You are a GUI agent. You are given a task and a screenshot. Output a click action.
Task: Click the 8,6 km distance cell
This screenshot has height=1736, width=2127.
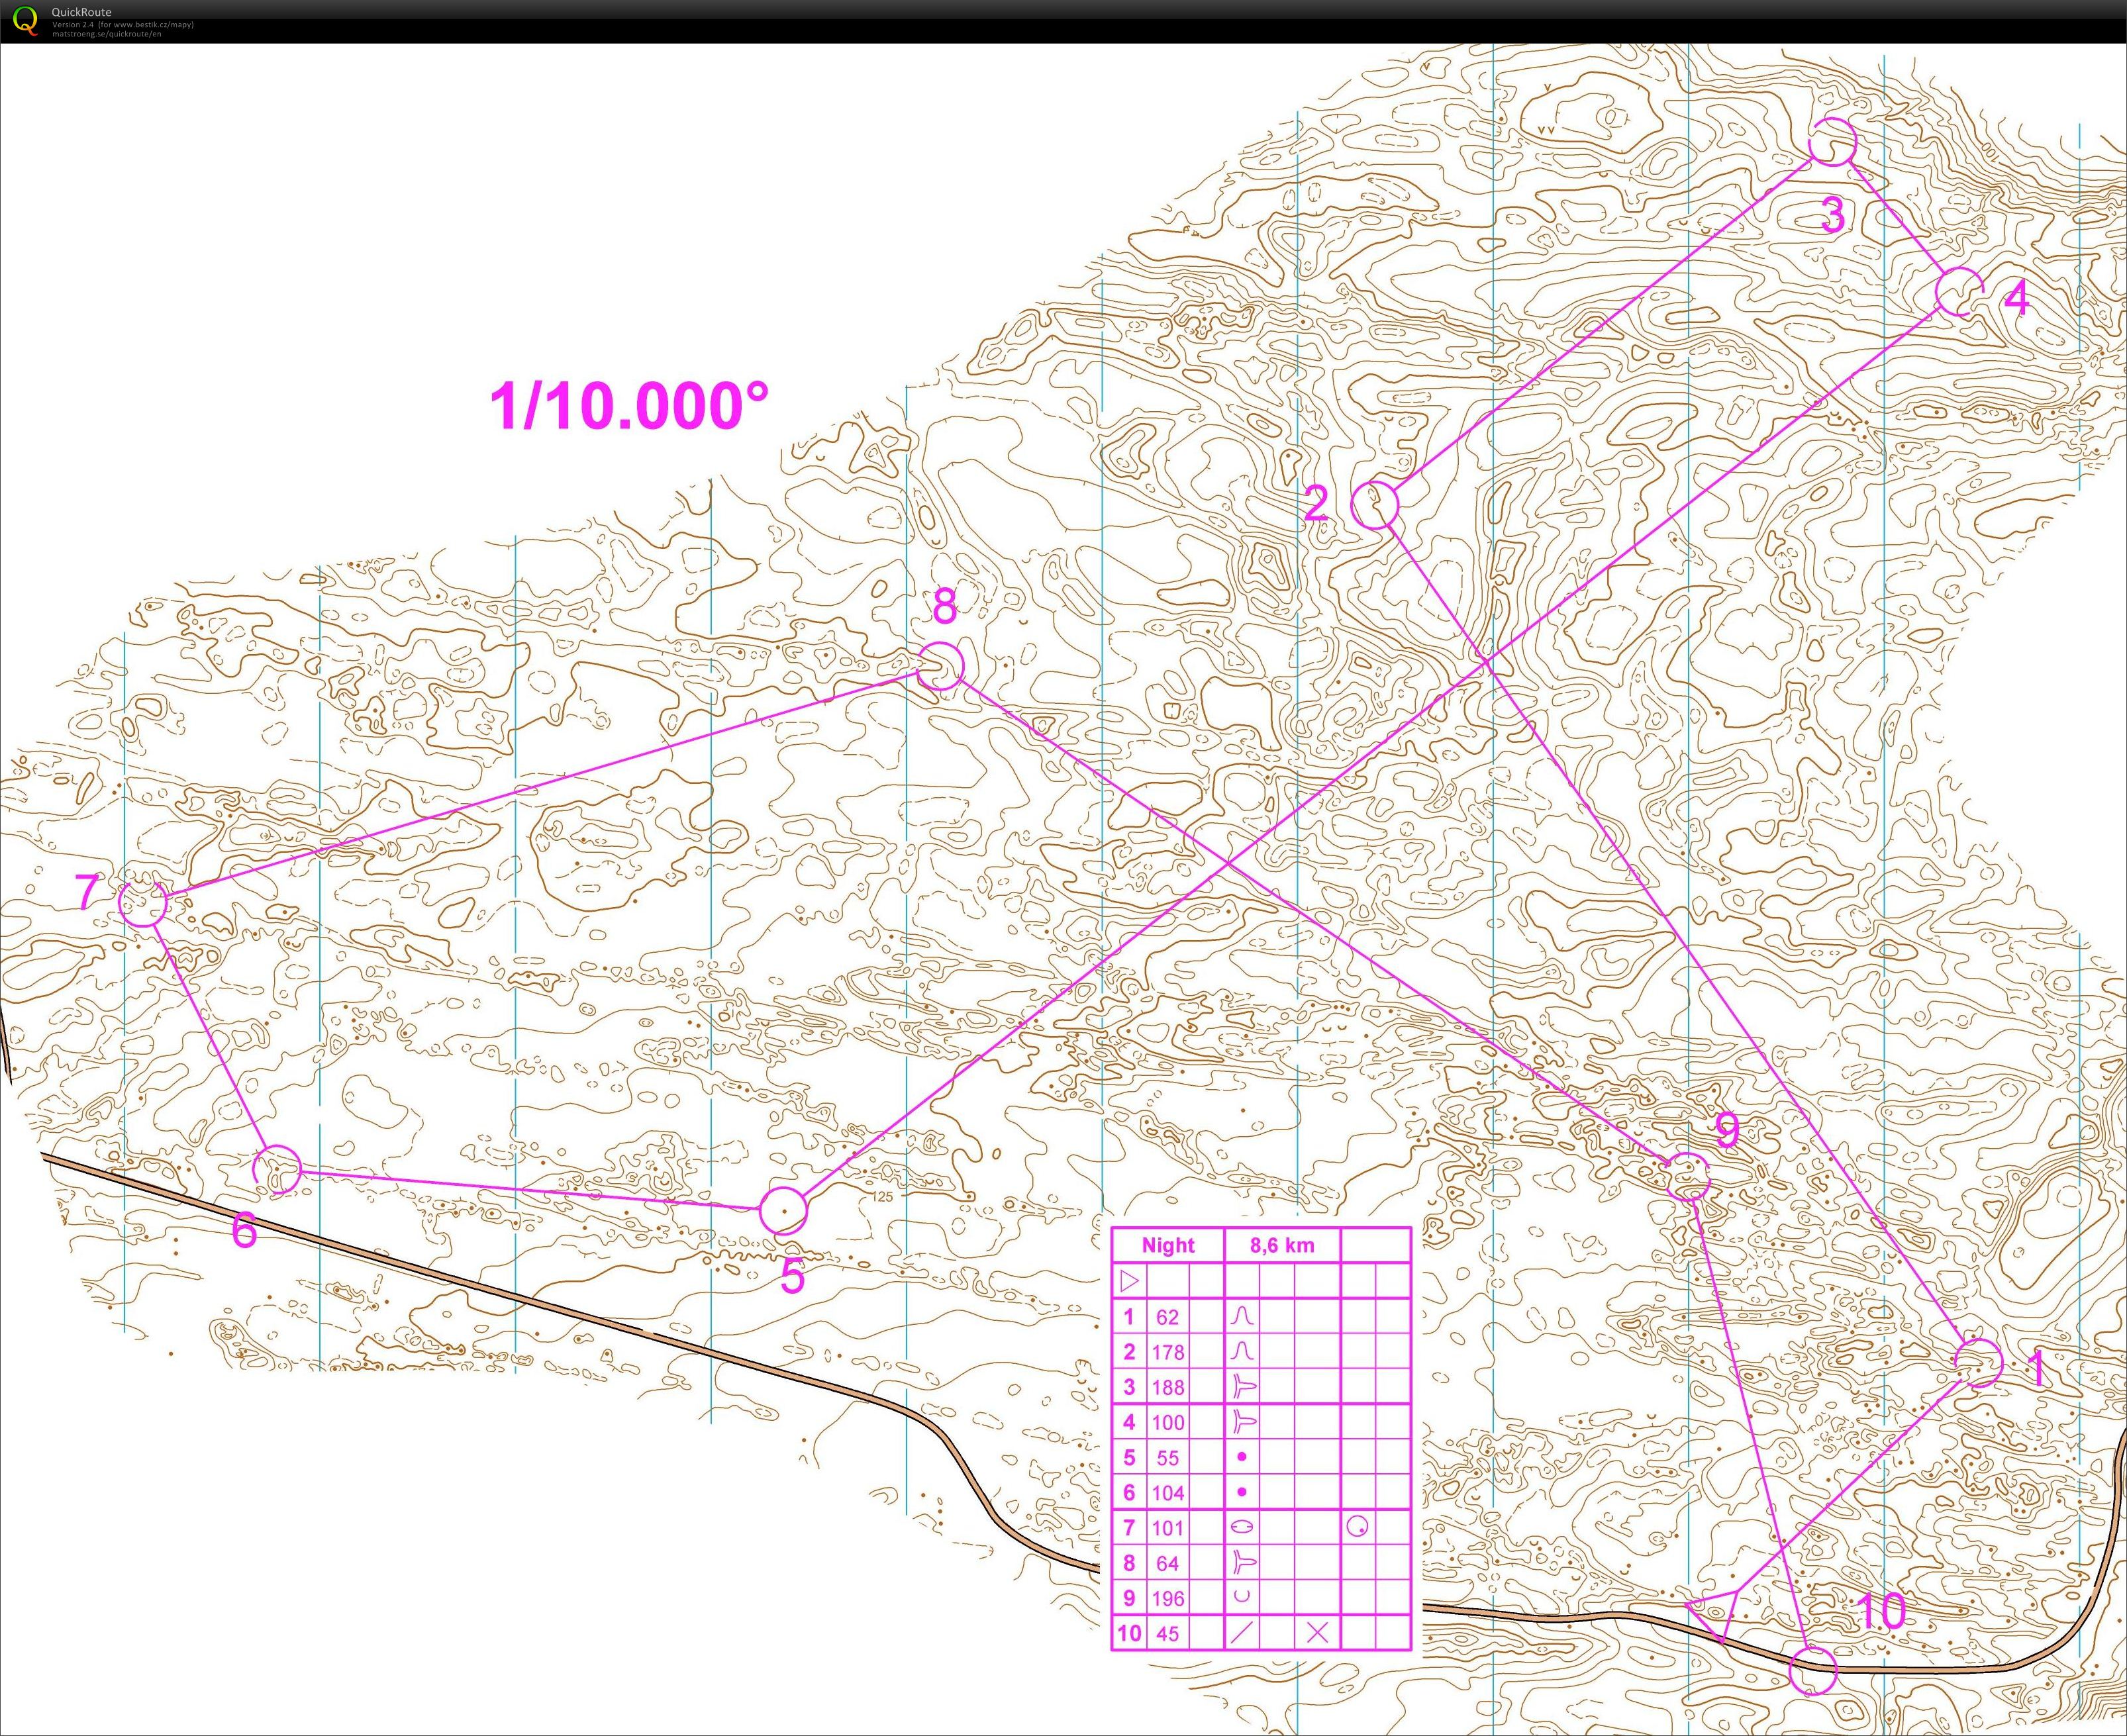(1282, 1245)
